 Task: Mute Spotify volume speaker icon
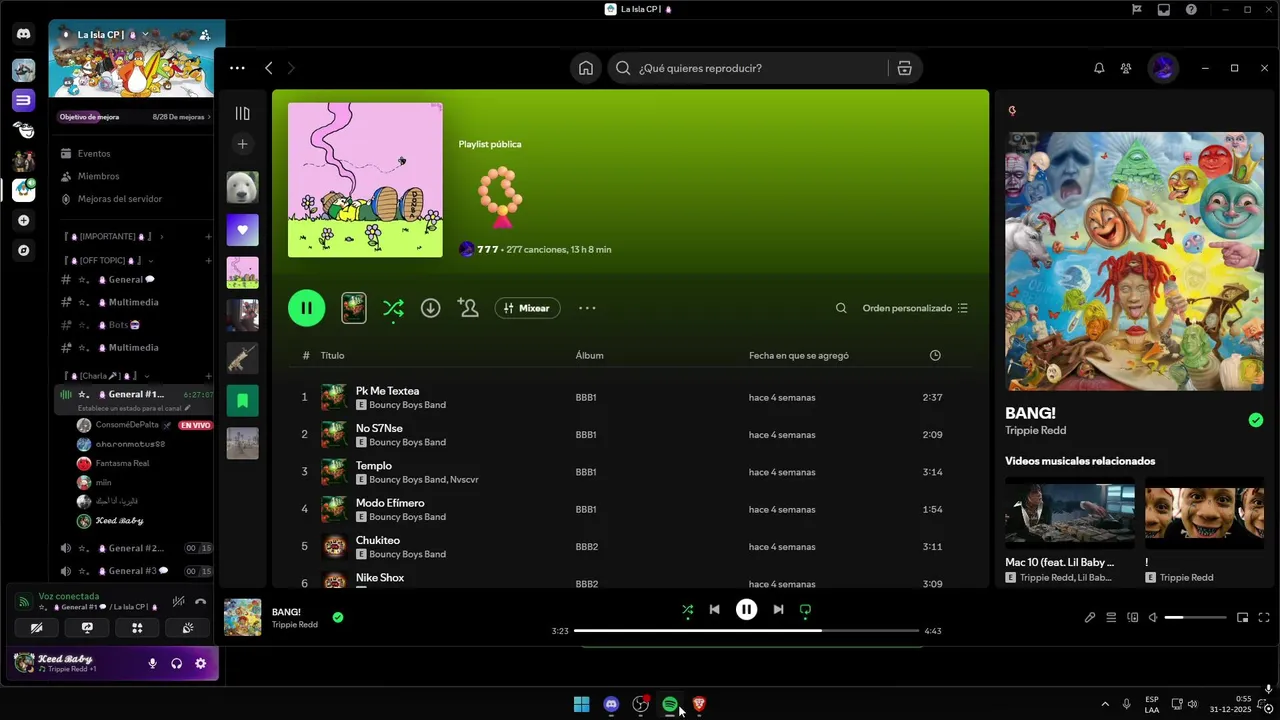click(x=1153, y=617)
